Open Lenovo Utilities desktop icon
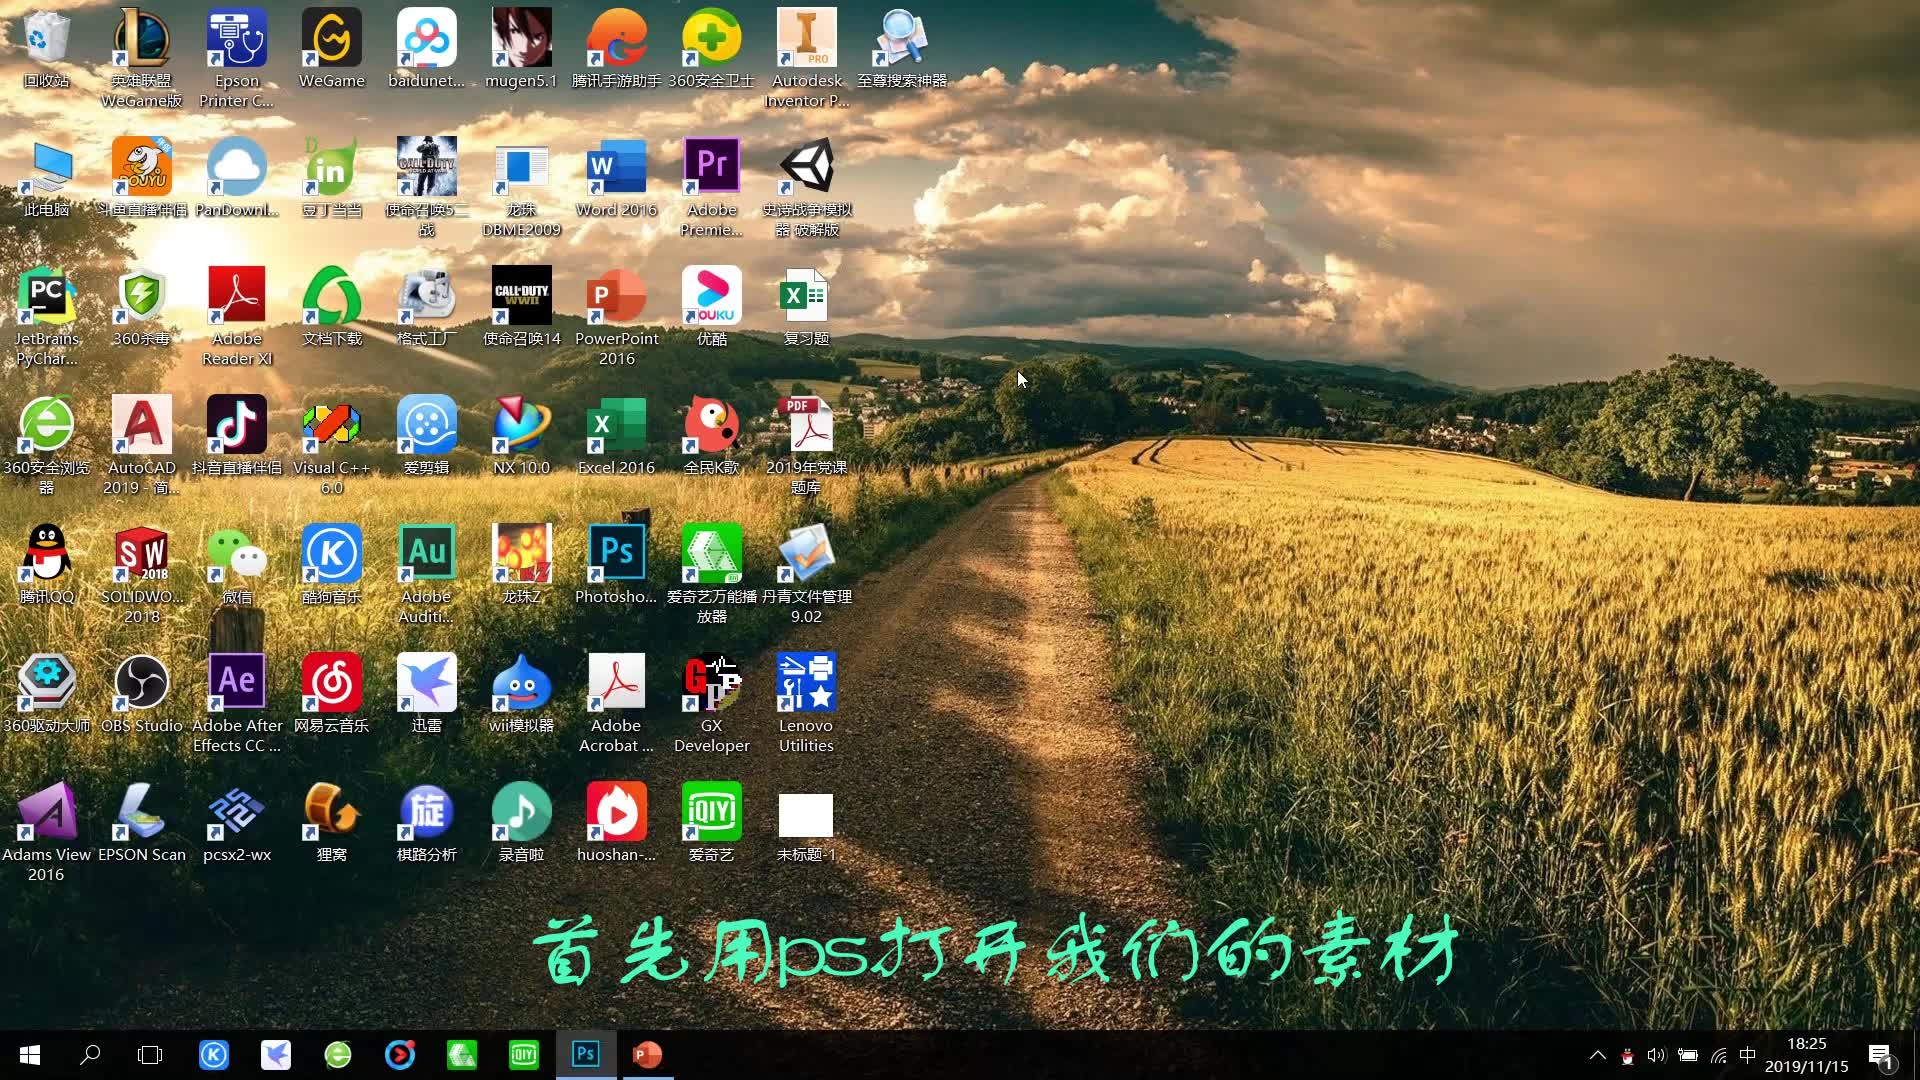 pos(806,703)
